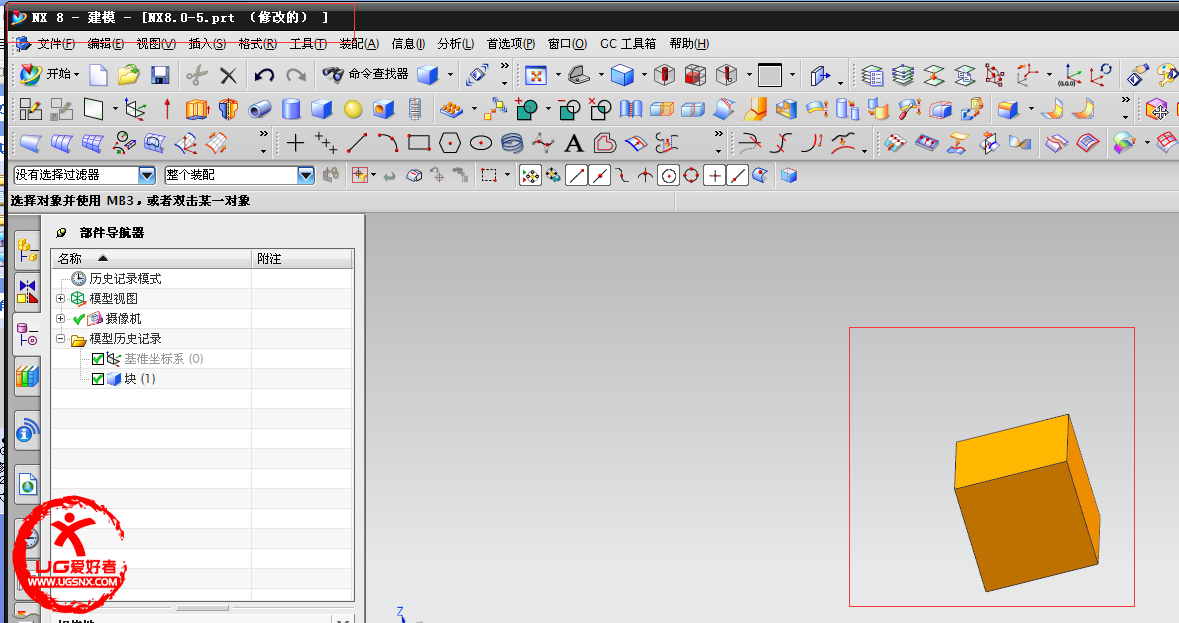This screenshot has width=1179, height=623.
Task: Select the Helix spiral tool
Action: click(512, 142)
